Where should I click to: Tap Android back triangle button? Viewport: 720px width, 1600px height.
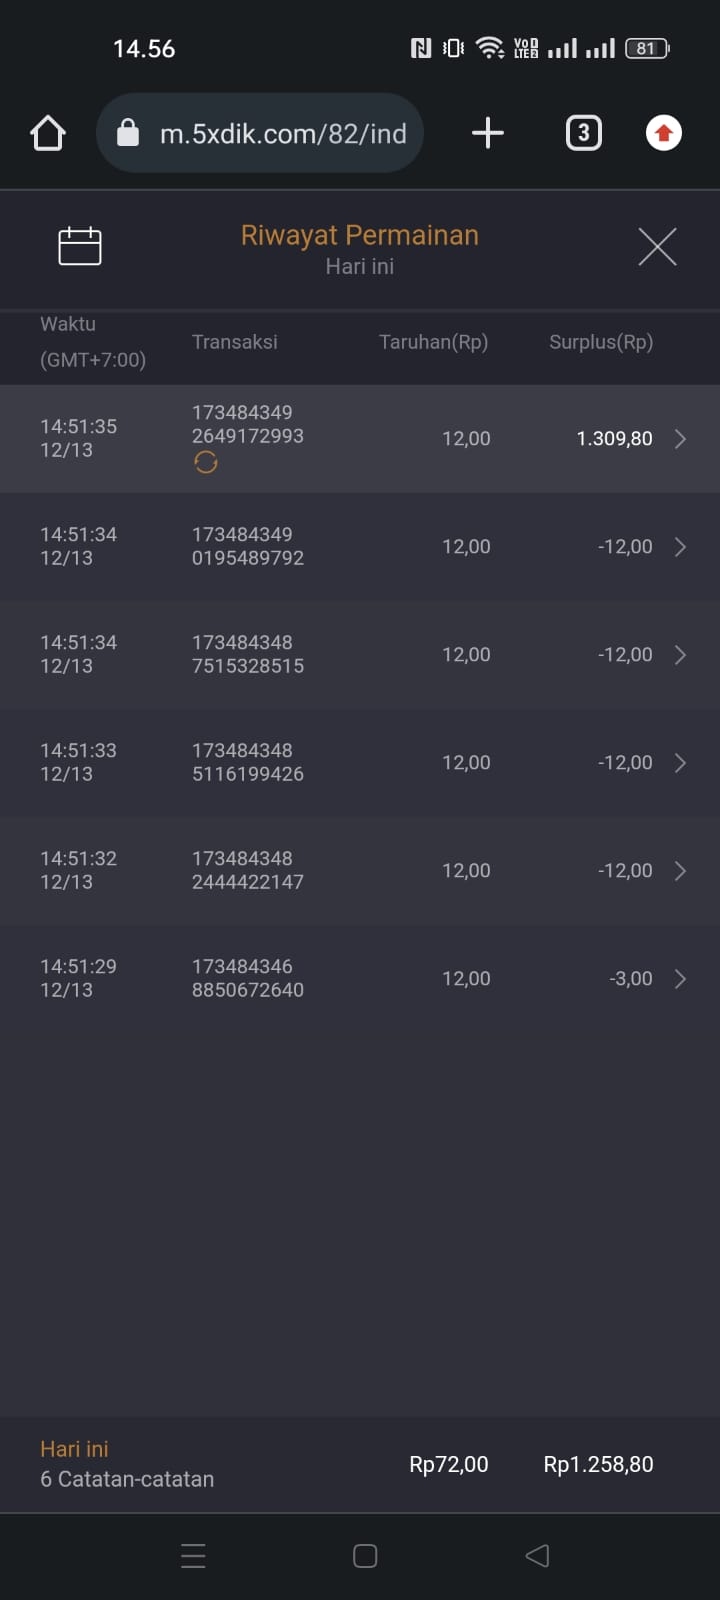coord(537,1556)
